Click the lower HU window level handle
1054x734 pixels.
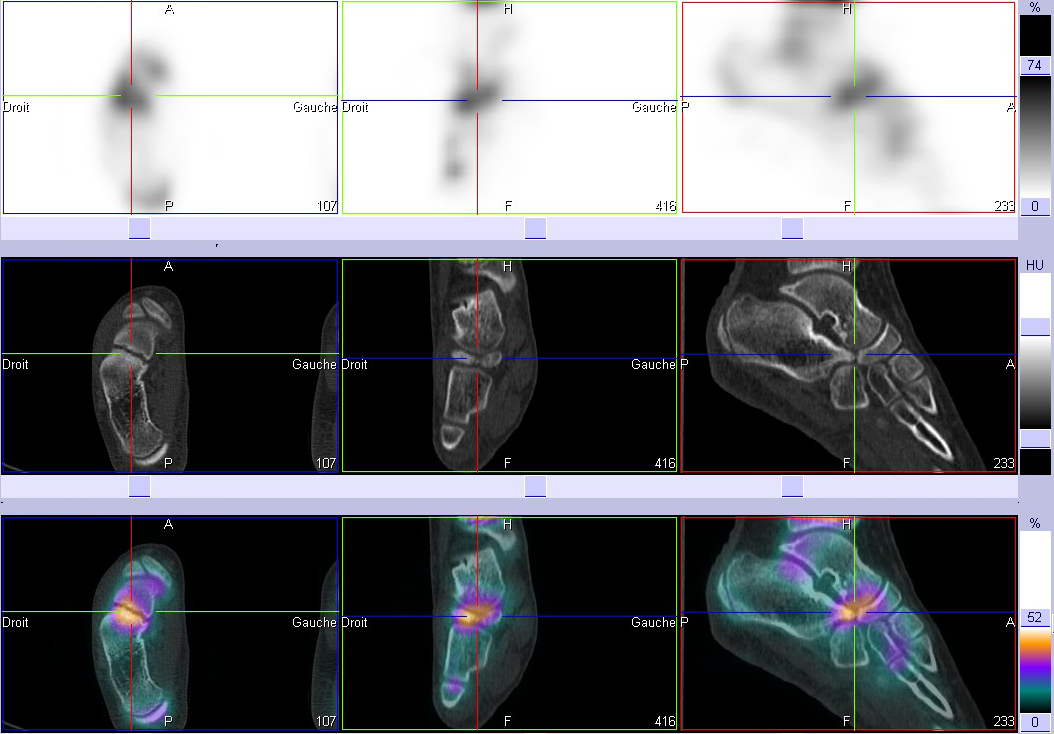click(1035, 439)
